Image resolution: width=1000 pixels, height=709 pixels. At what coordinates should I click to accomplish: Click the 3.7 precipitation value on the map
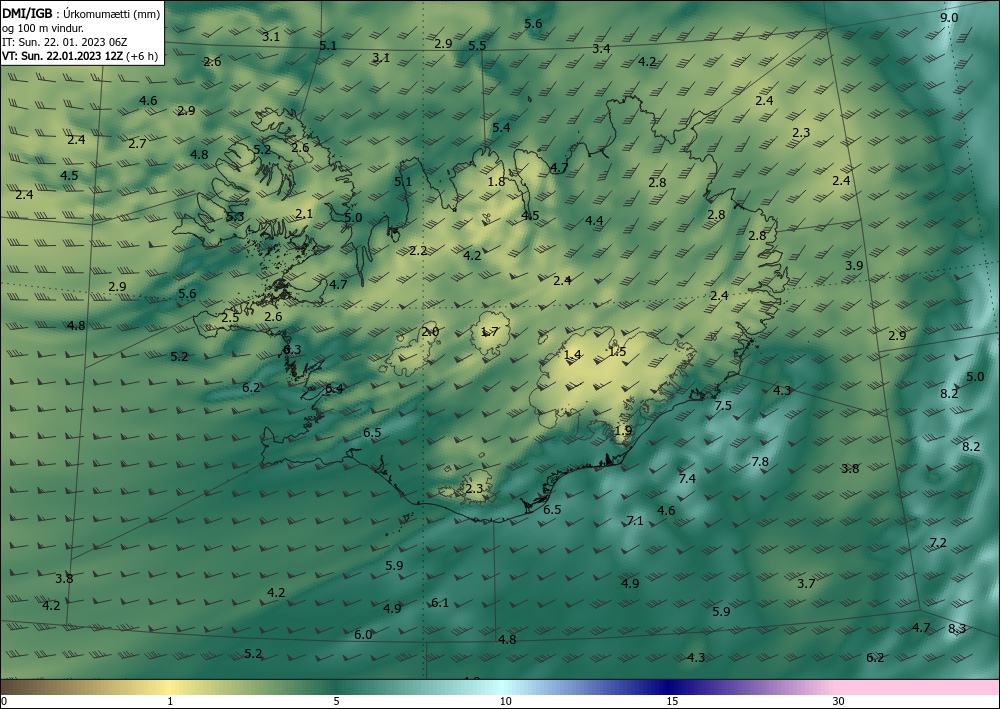[806, 583]
